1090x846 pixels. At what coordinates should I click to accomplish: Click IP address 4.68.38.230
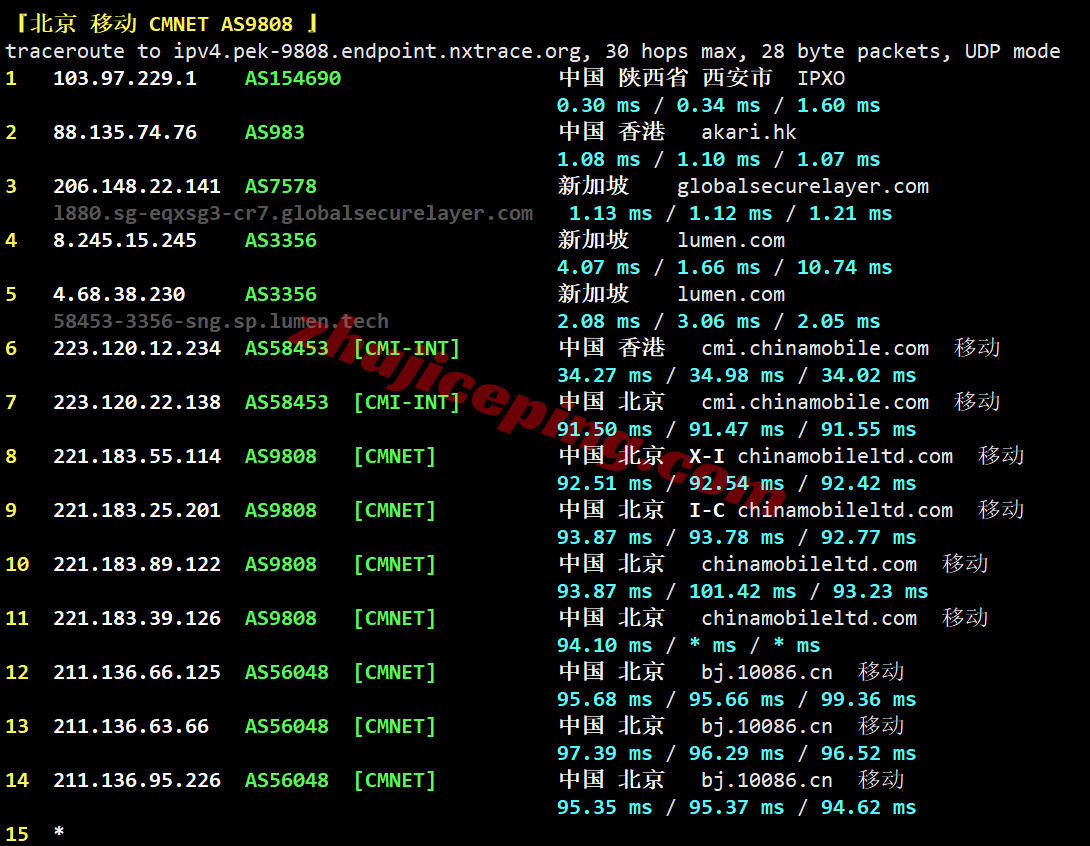(x=120, y=294)
